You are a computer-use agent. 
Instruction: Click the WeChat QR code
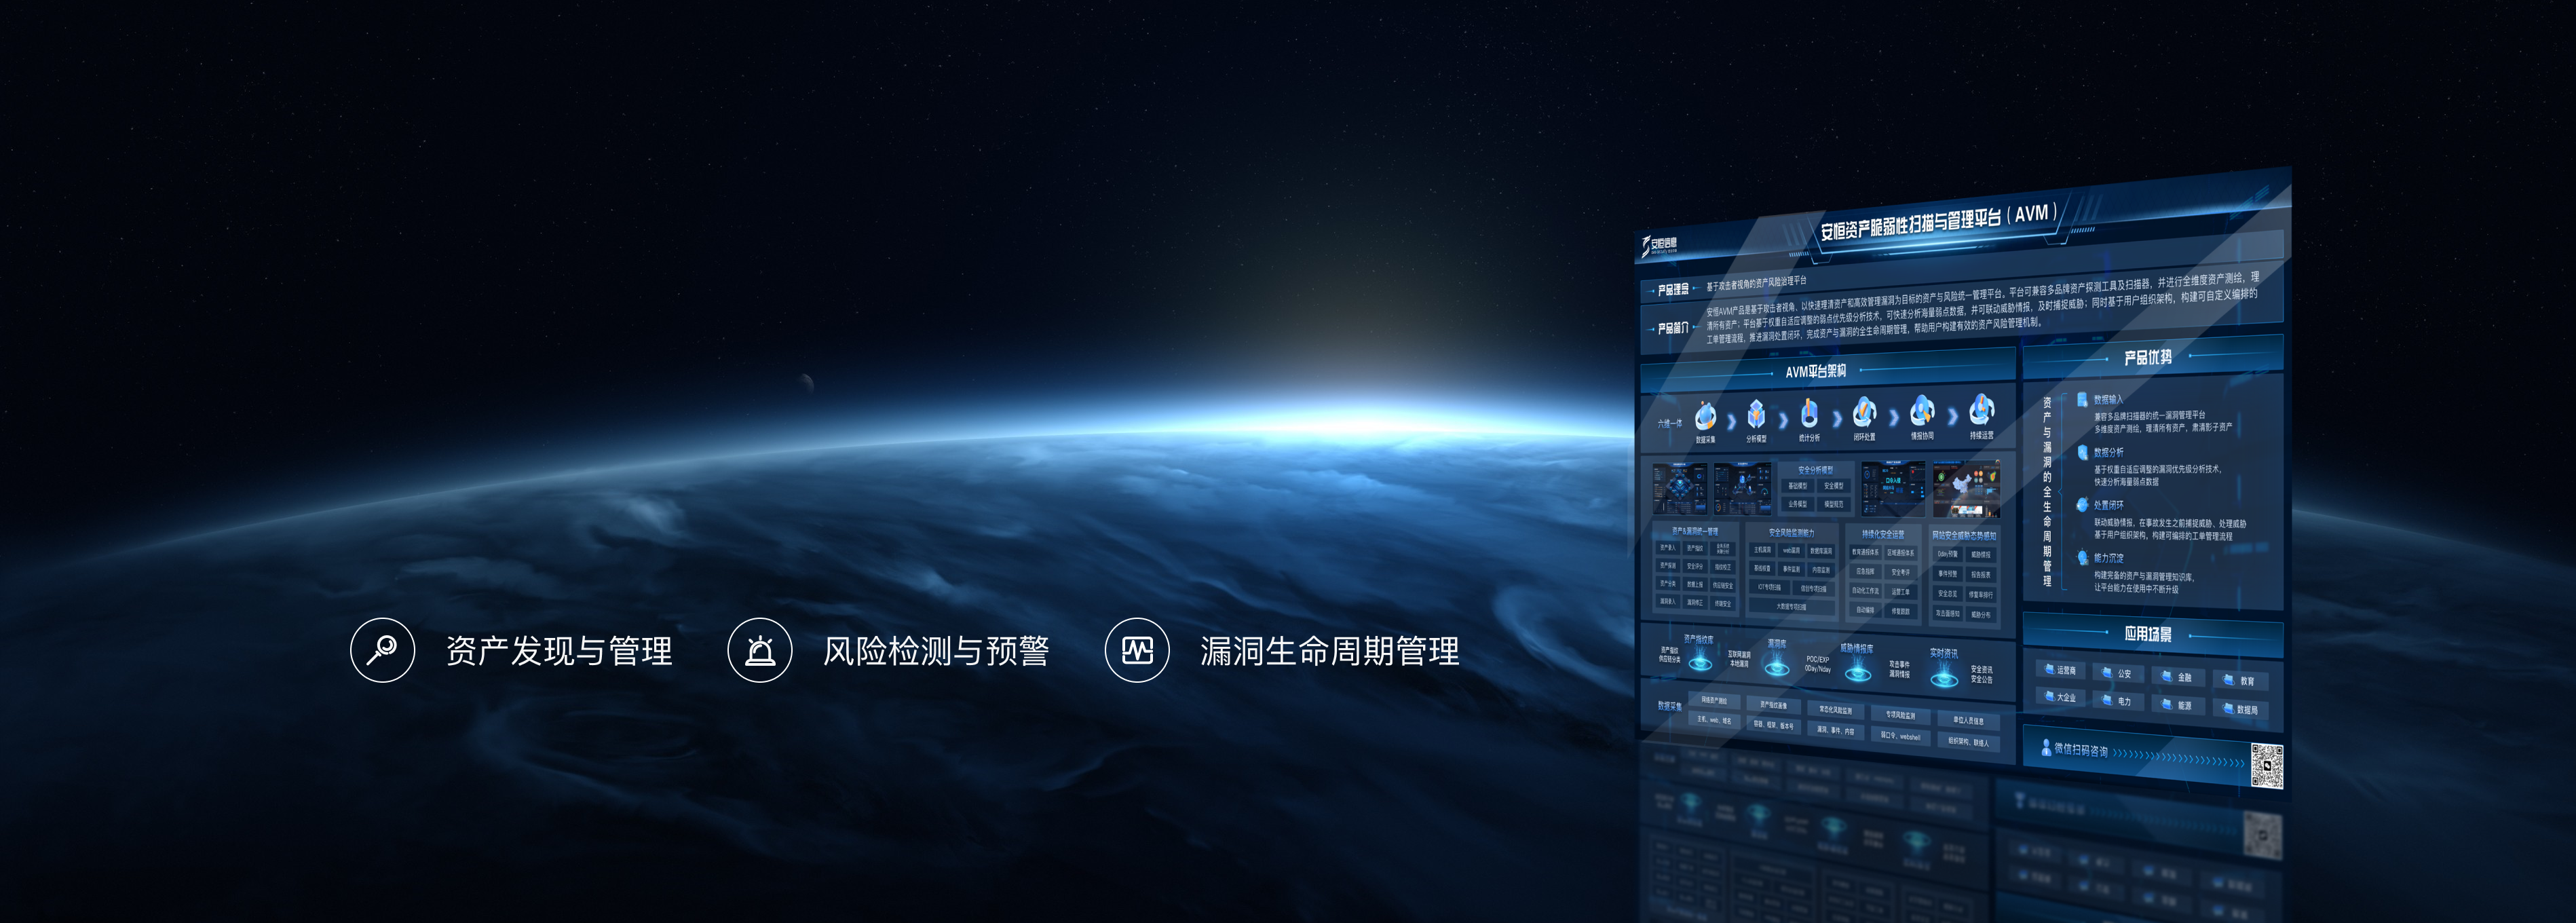point(2267,766)
